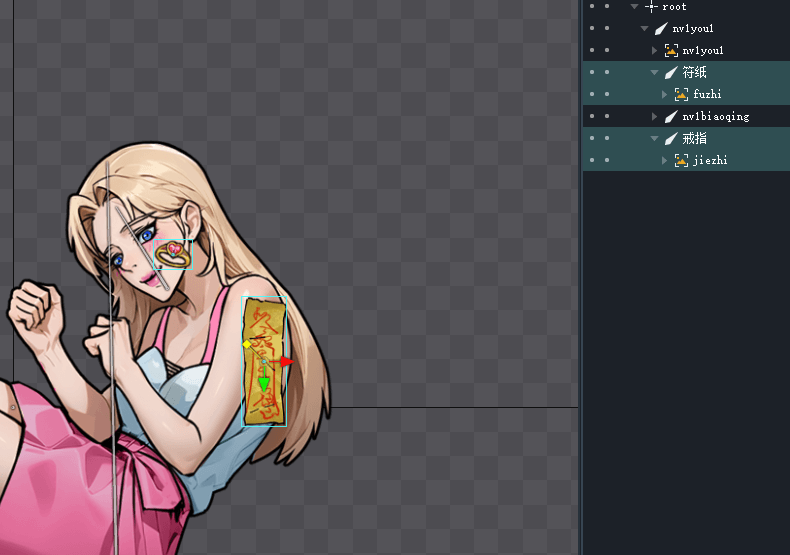
Task: Click the jiezhi slot image icon
Action: pyautogui.click(x=681, y=161)
